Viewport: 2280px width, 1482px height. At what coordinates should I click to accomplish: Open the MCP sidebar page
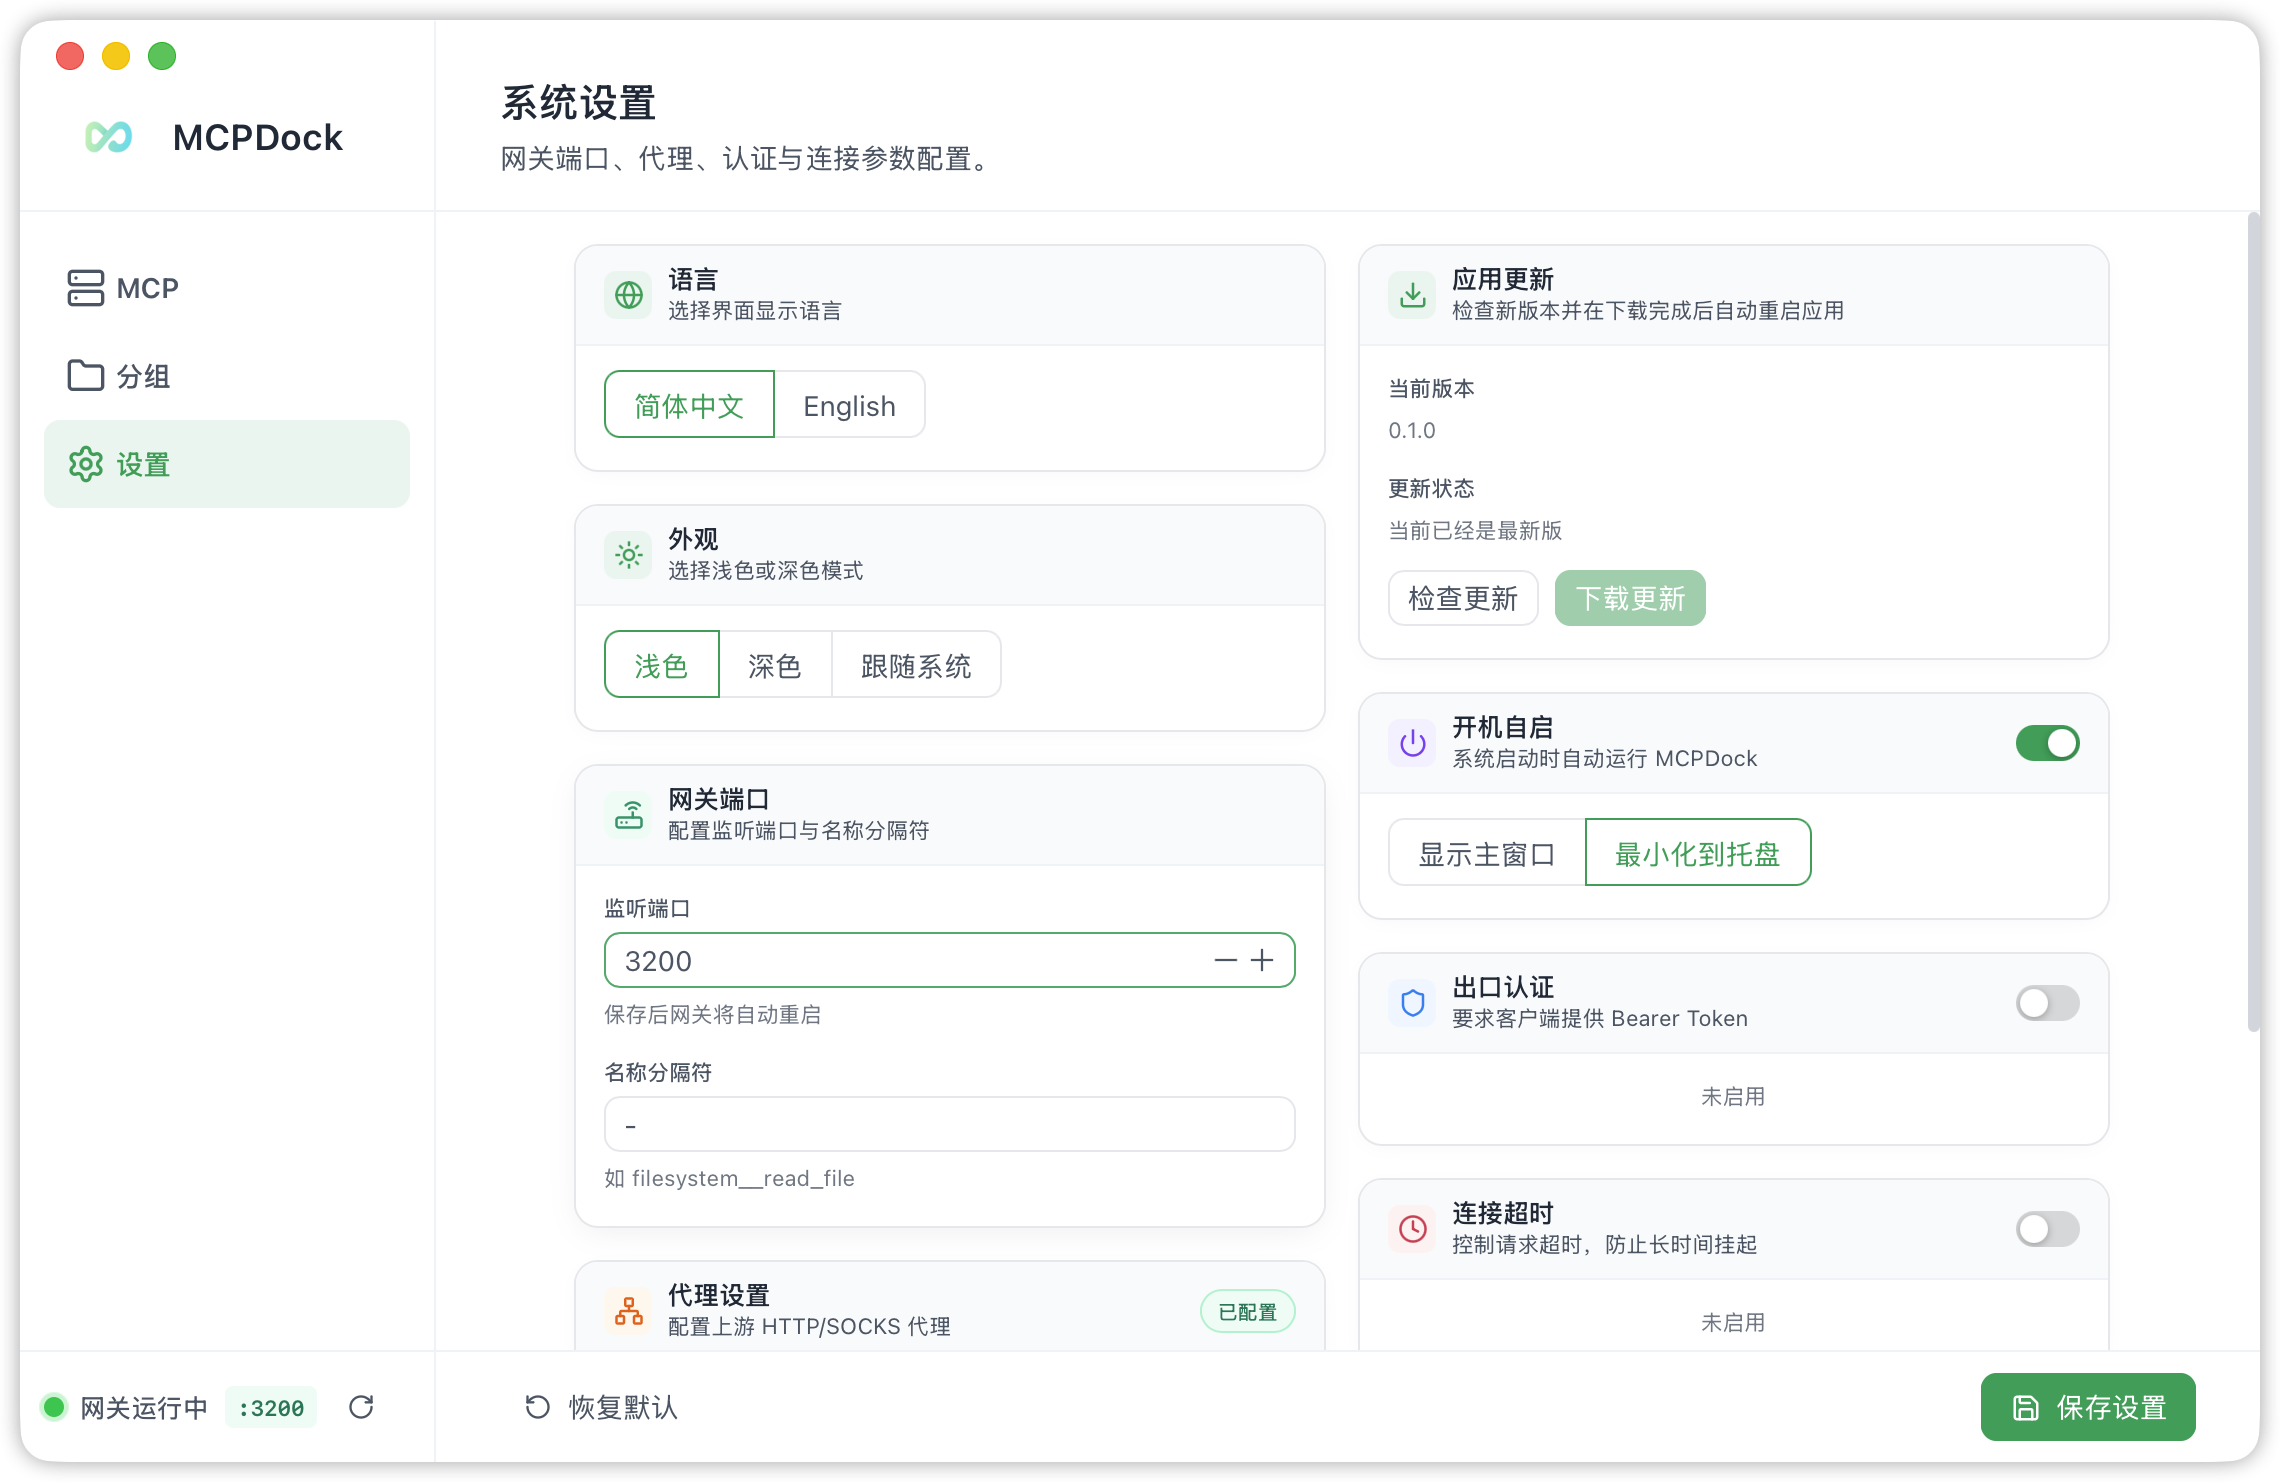tap(227, 288)
